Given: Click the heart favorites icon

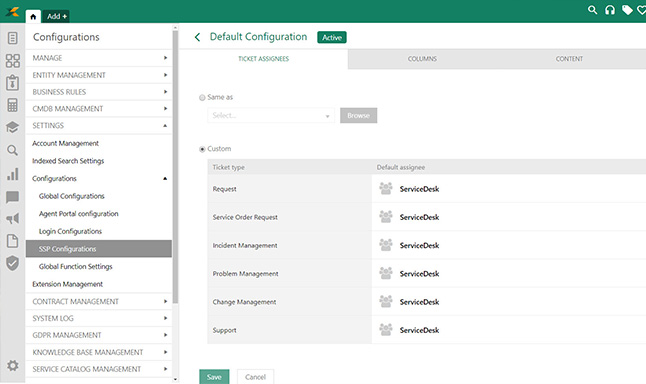Looking at the screenshot, I should point(642,10).
